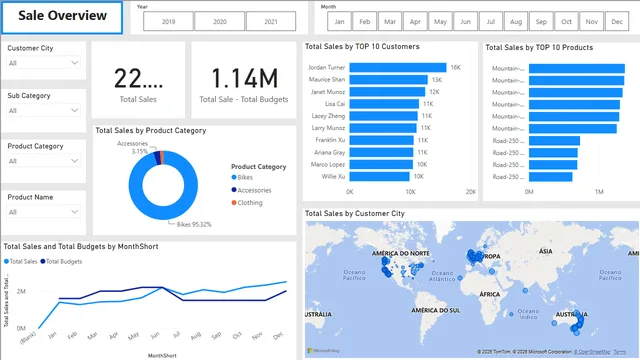640x360 pixels.
Task: Click 'Total Sales by Product Category' title
Action: pos(151,131)
